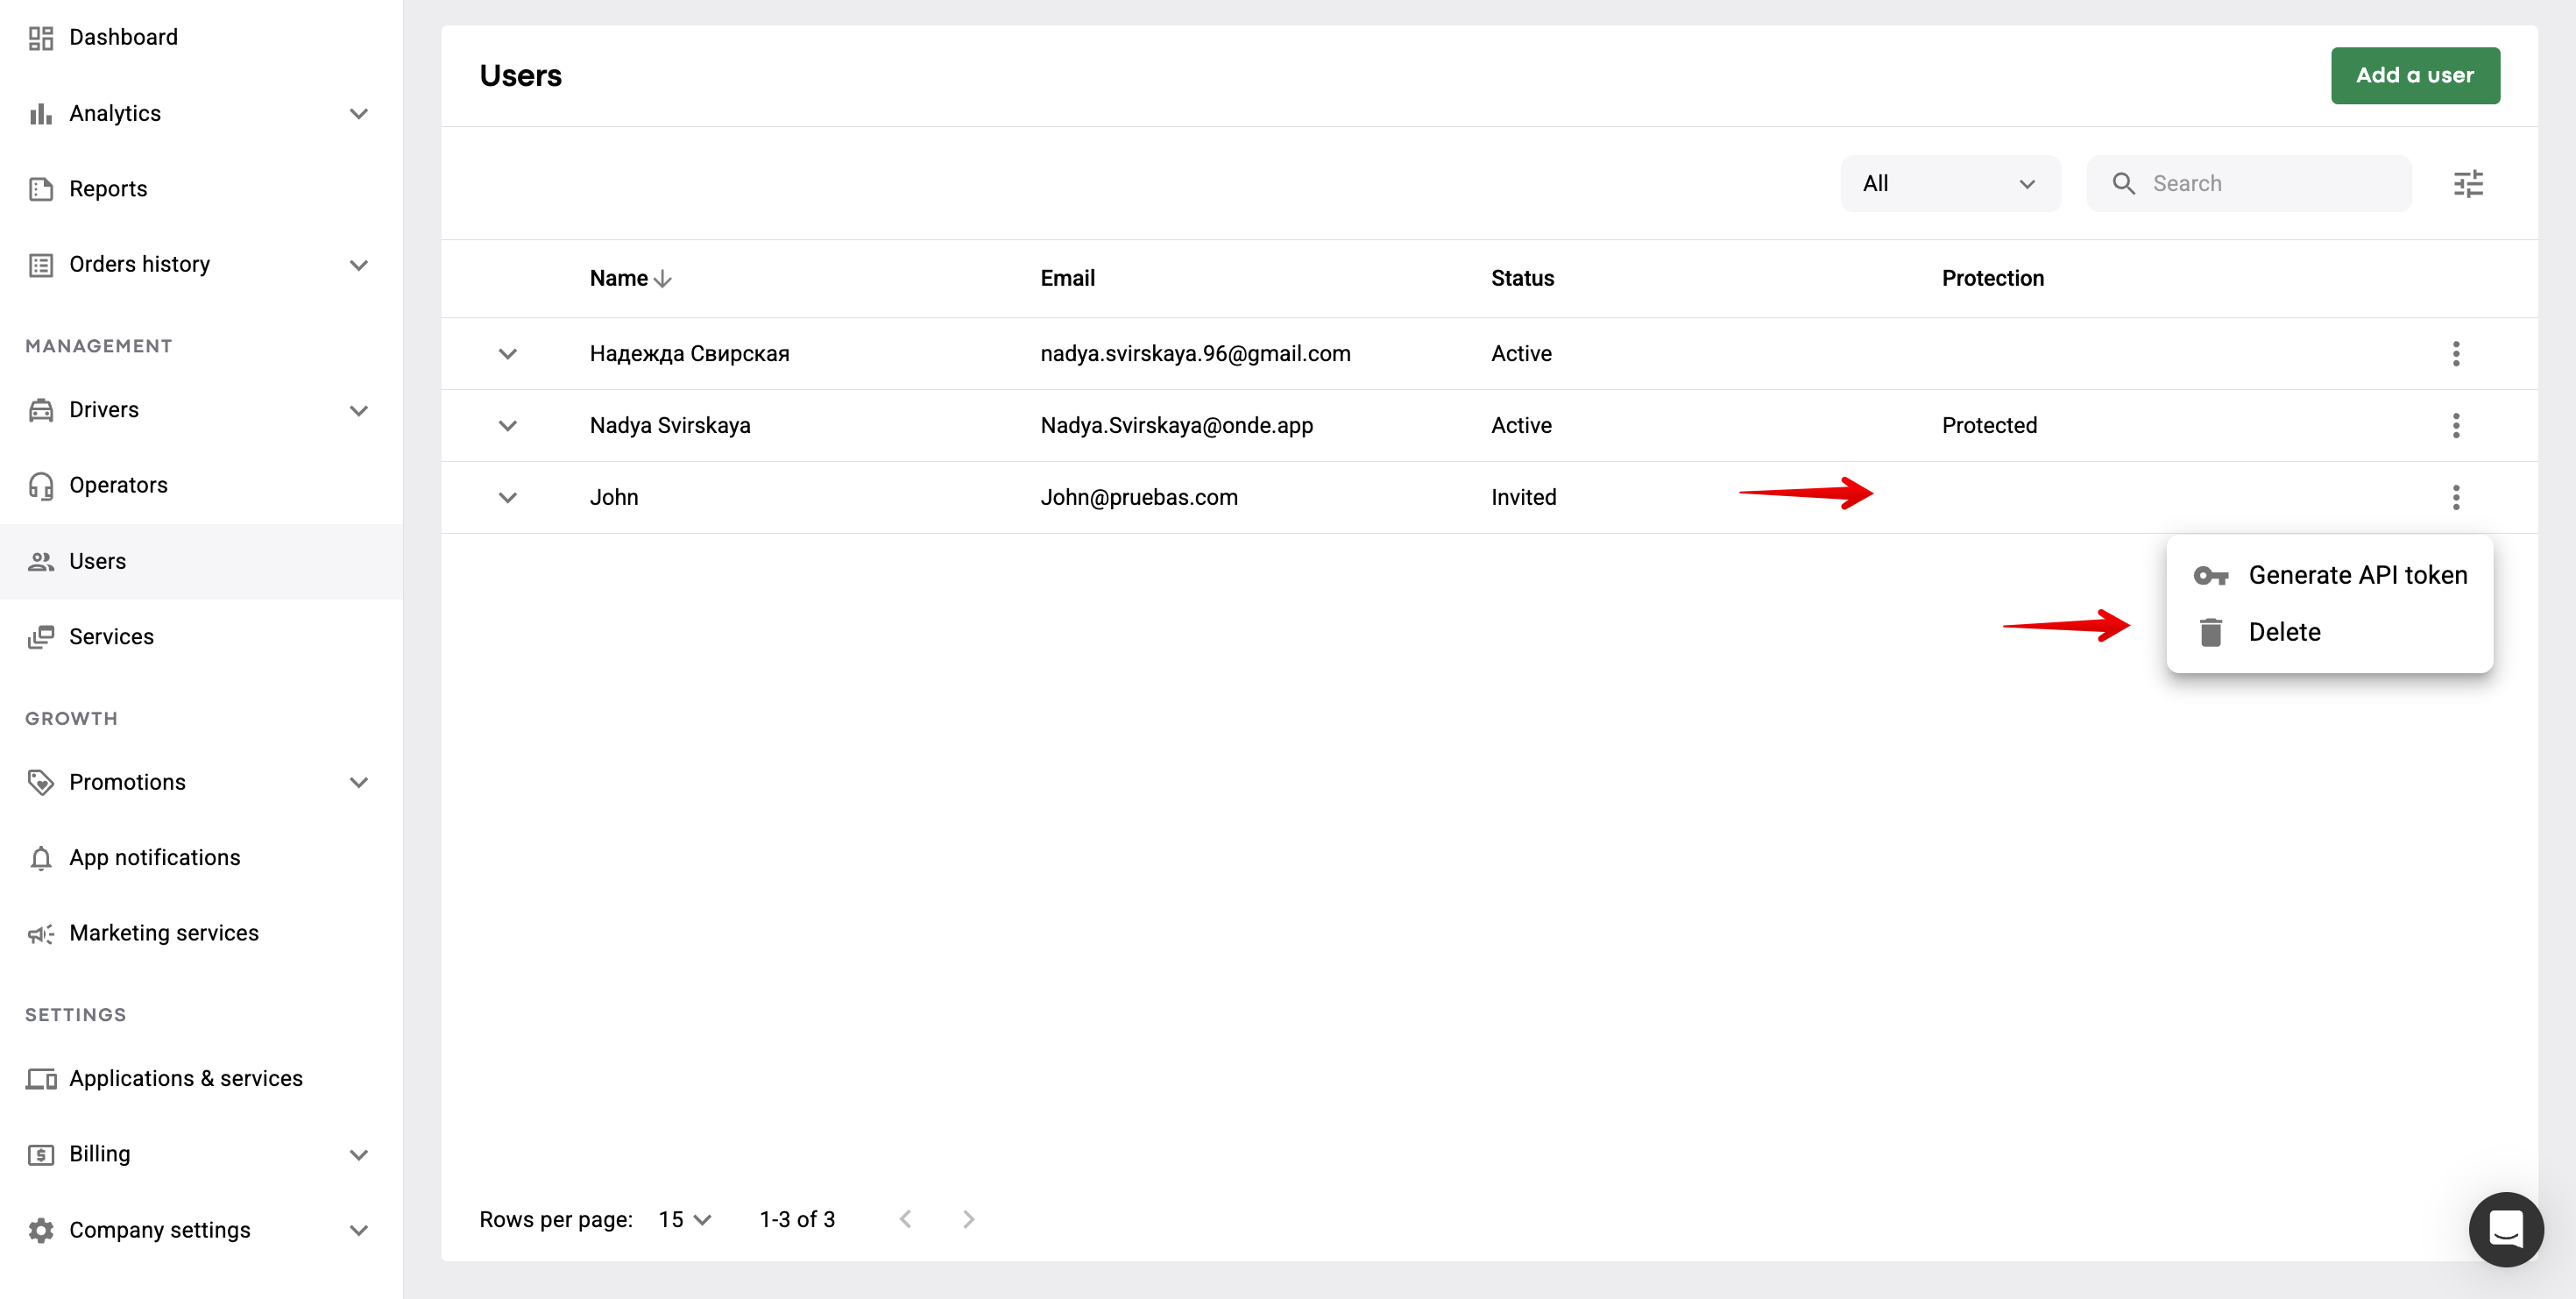Screen dimensions: 2576x1299
Task: Expand the Analytics sidebar section
Action: point(358,113)
